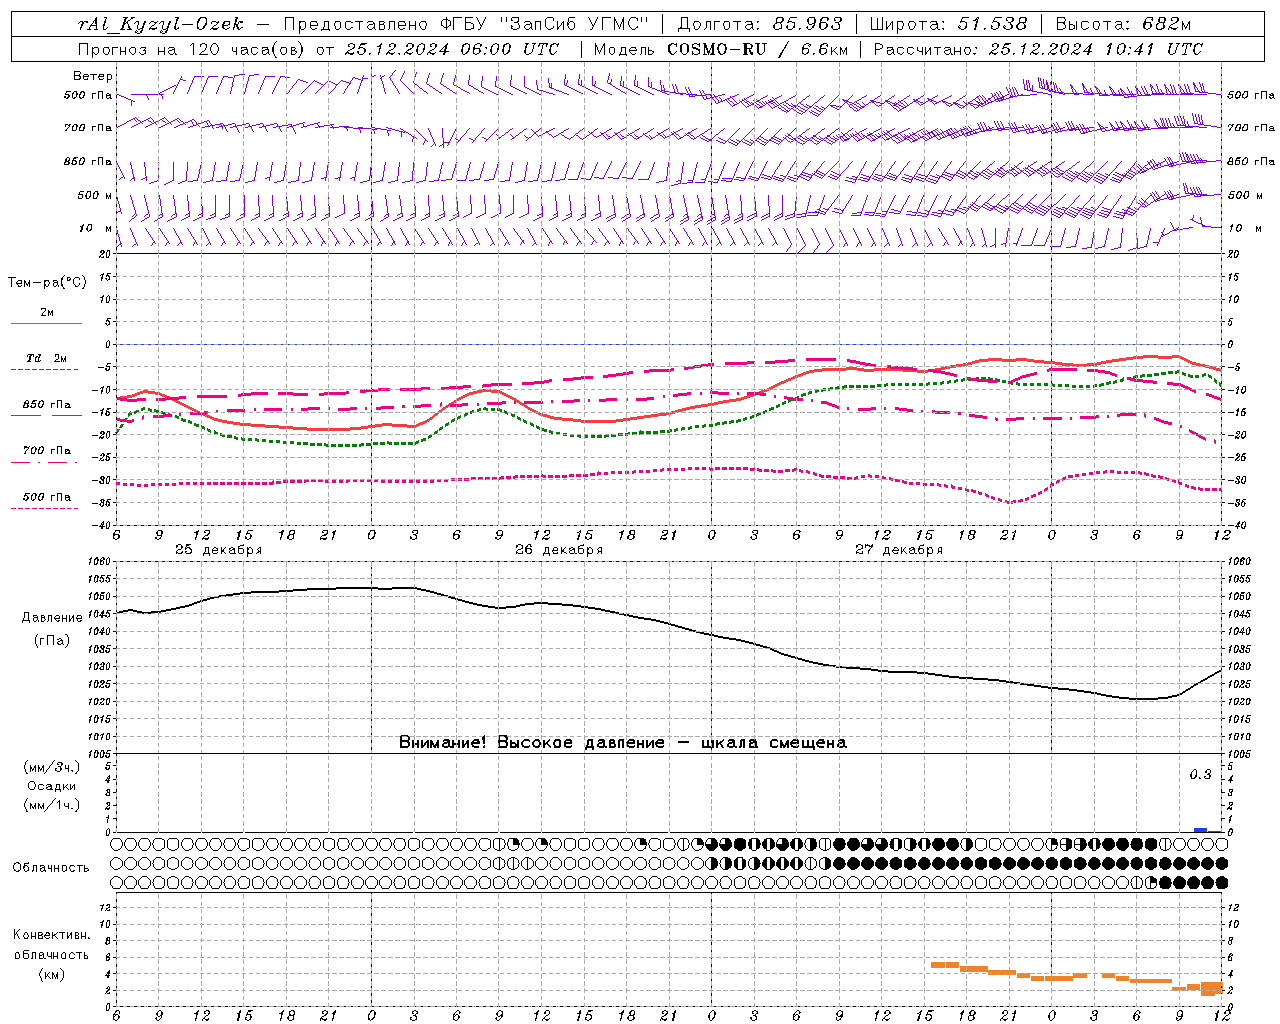The image size is (1280, 1024).
Task: Select the Прогноз на 120 часа(ов) text
Action: click(192, 49)
